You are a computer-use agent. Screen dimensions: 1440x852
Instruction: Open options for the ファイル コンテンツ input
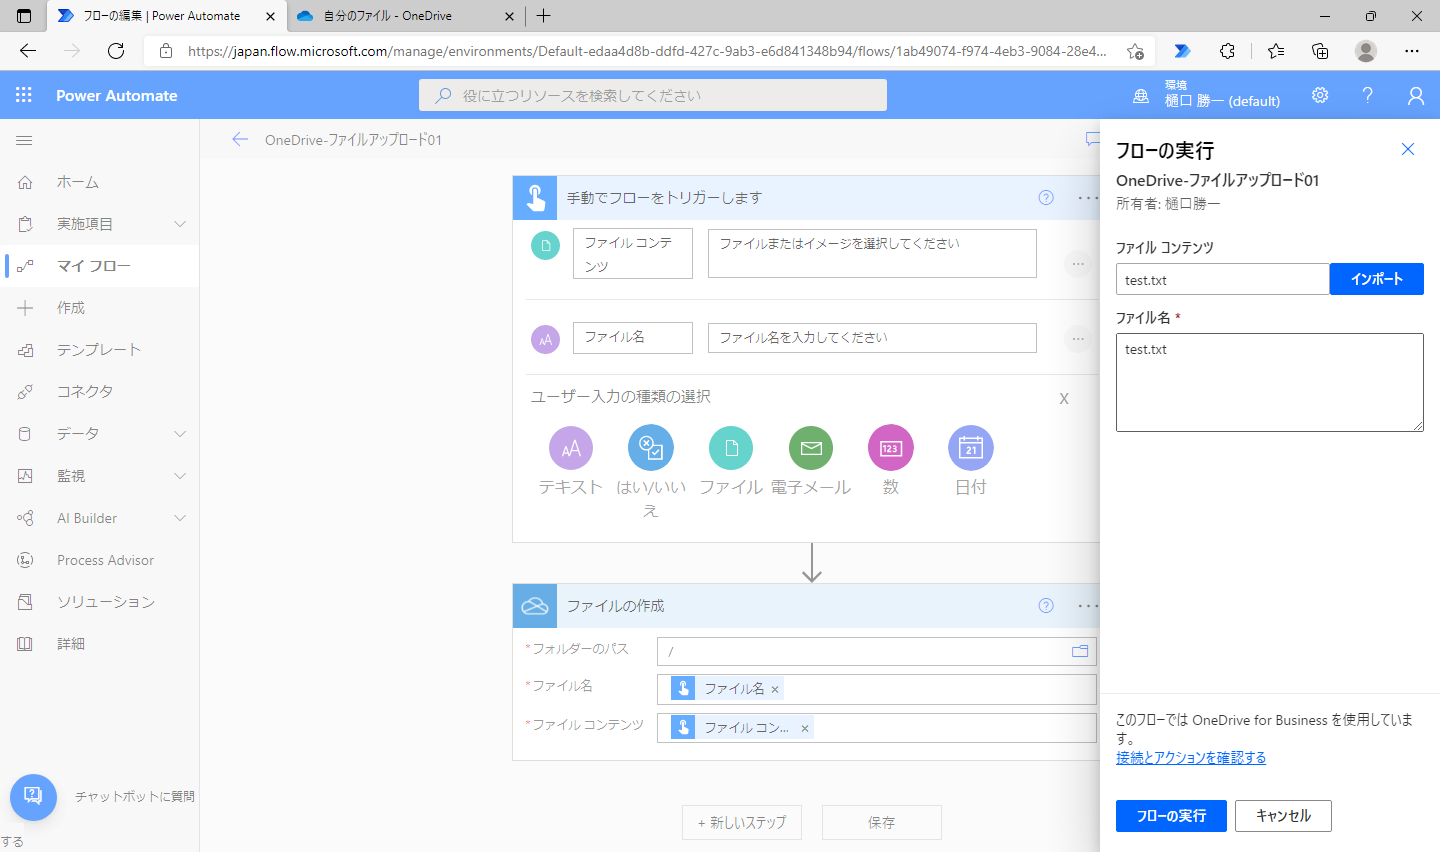pos(1078,264)
